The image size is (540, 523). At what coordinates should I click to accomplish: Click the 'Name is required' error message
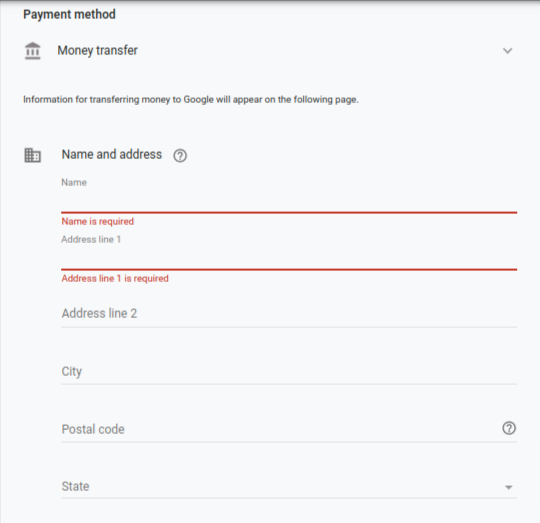97,221
